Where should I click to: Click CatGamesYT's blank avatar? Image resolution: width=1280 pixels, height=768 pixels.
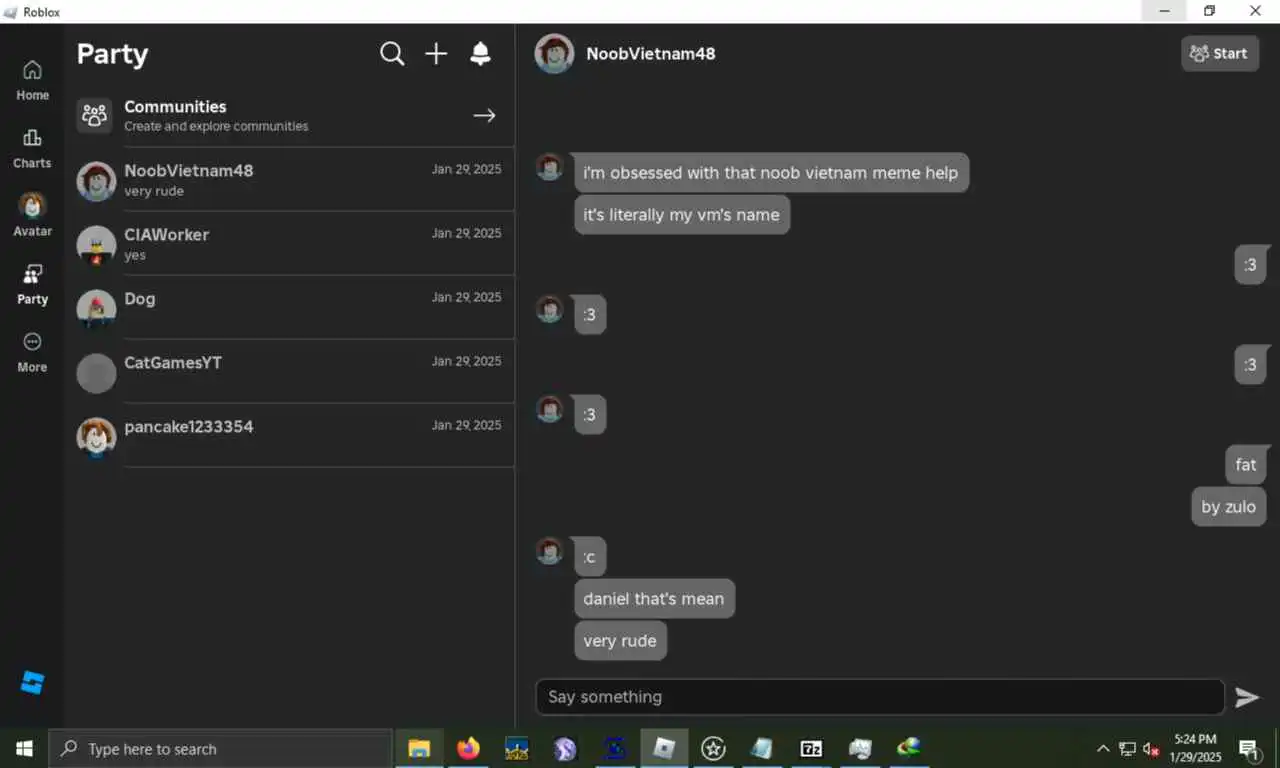[x=97, y=373]
